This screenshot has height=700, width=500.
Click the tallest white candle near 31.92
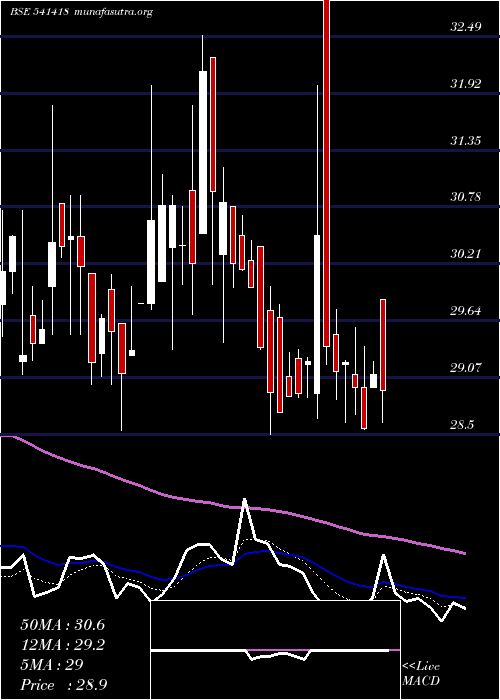tap(203, 152)
